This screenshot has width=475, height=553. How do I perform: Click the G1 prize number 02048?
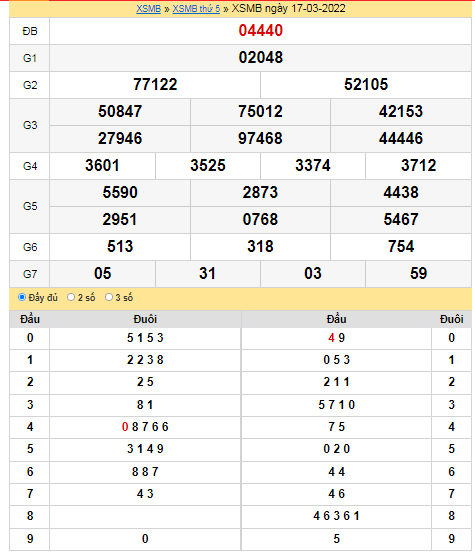click(261, 57)
